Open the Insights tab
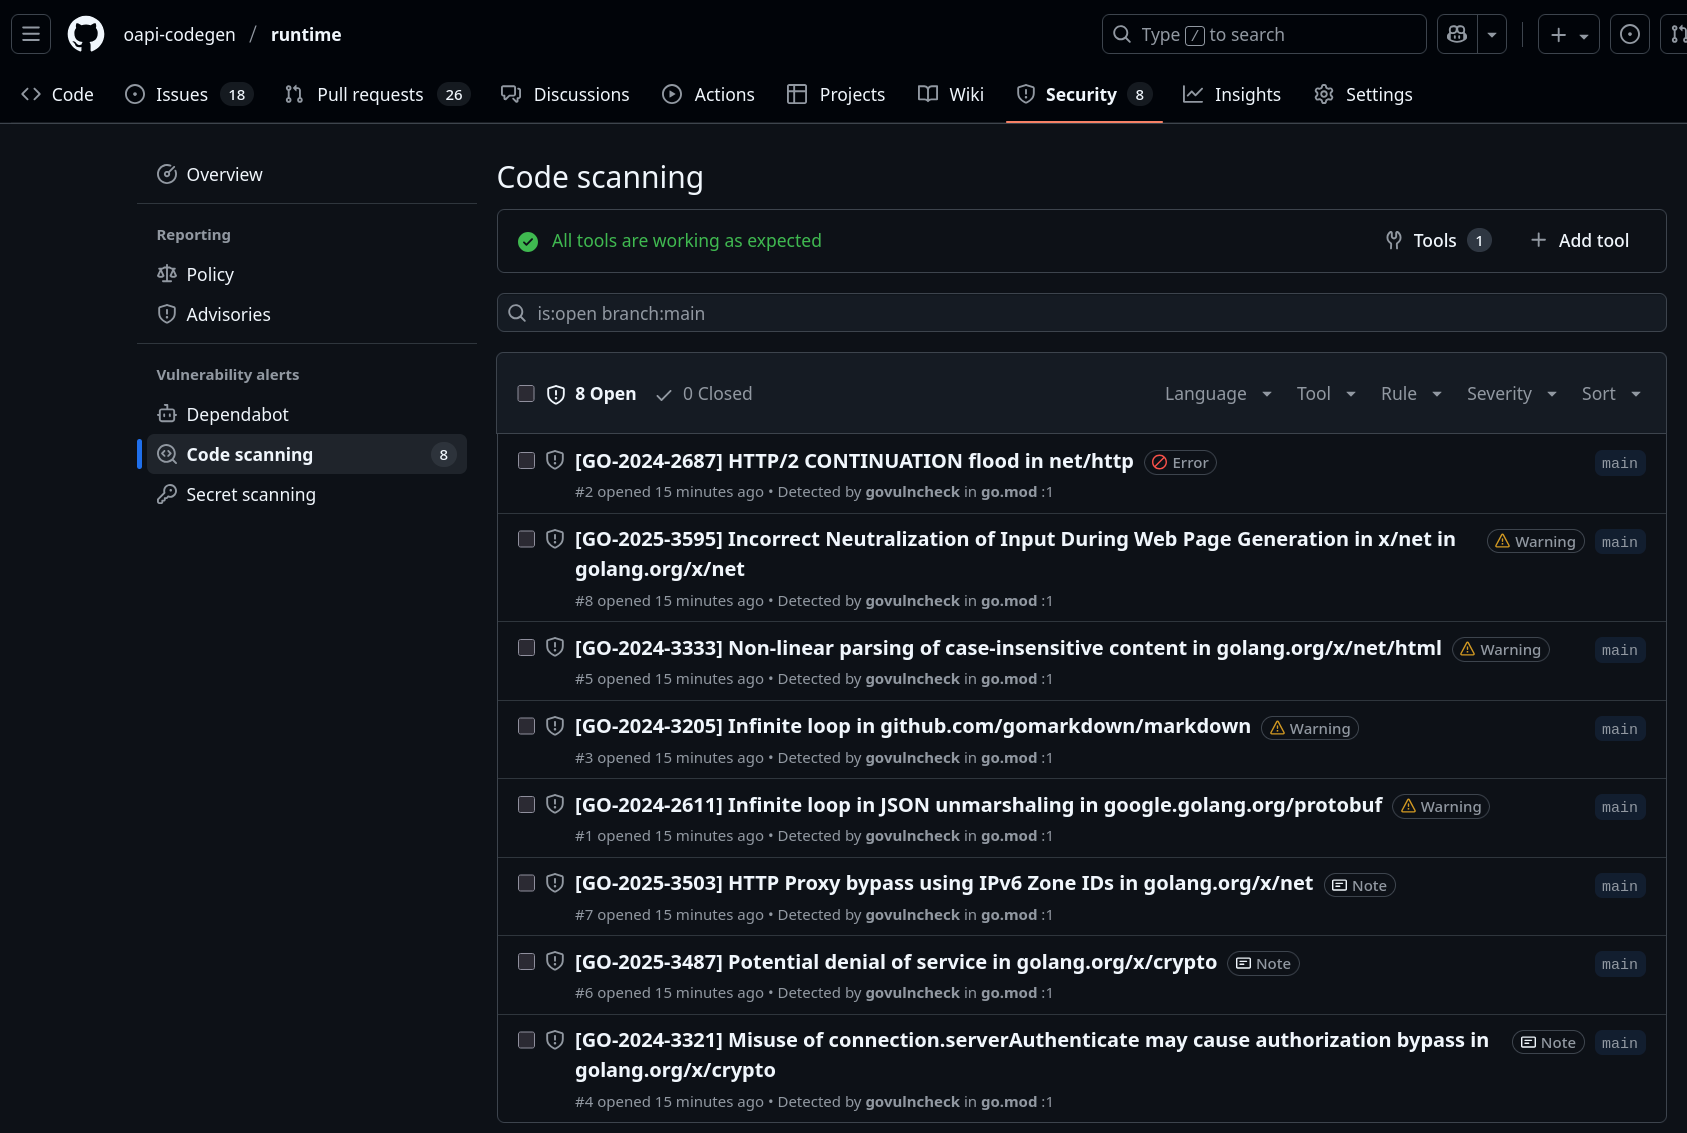This screenshot has height=1133, width=1687. click(1232, 94)
